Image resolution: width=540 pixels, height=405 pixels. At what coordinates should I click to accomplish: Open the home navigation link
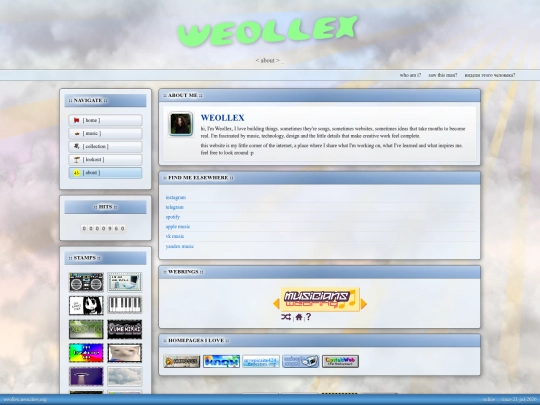[105, 120]
